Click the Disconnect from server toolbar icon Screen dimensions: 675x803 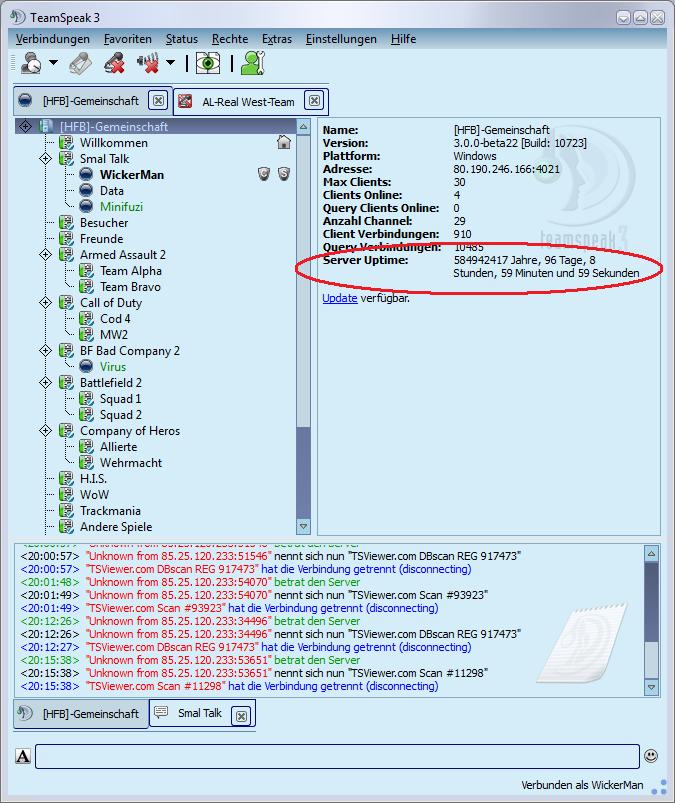pyautogui.click(x=80, y=64)
